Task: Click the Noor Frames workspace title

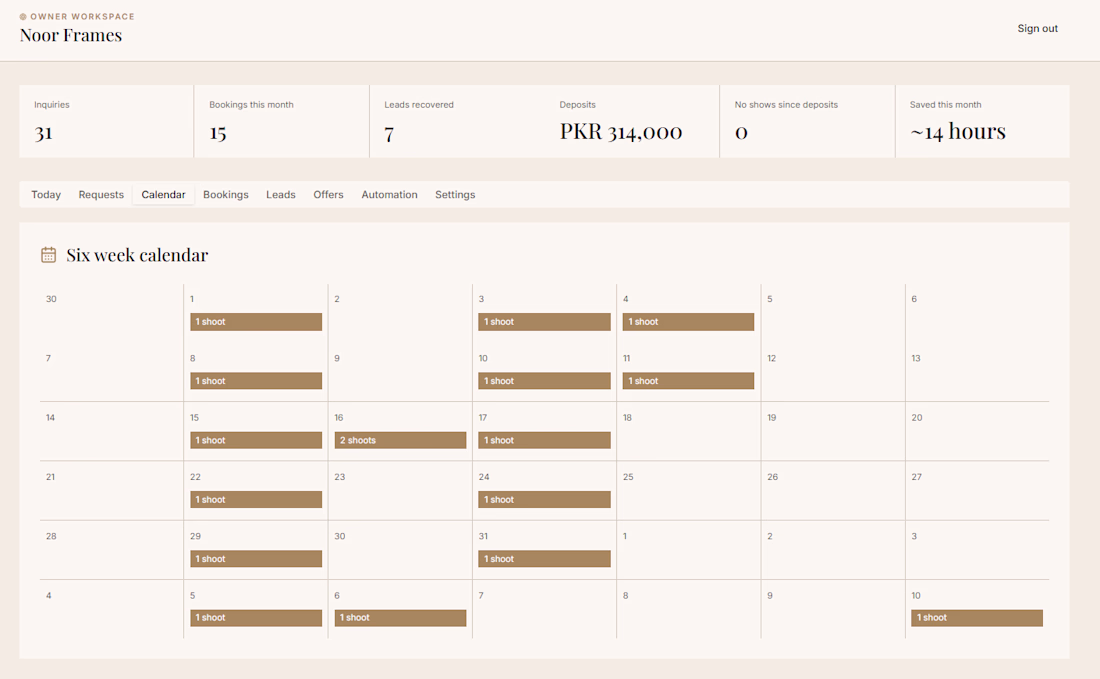Action: (x=71, y=35)
